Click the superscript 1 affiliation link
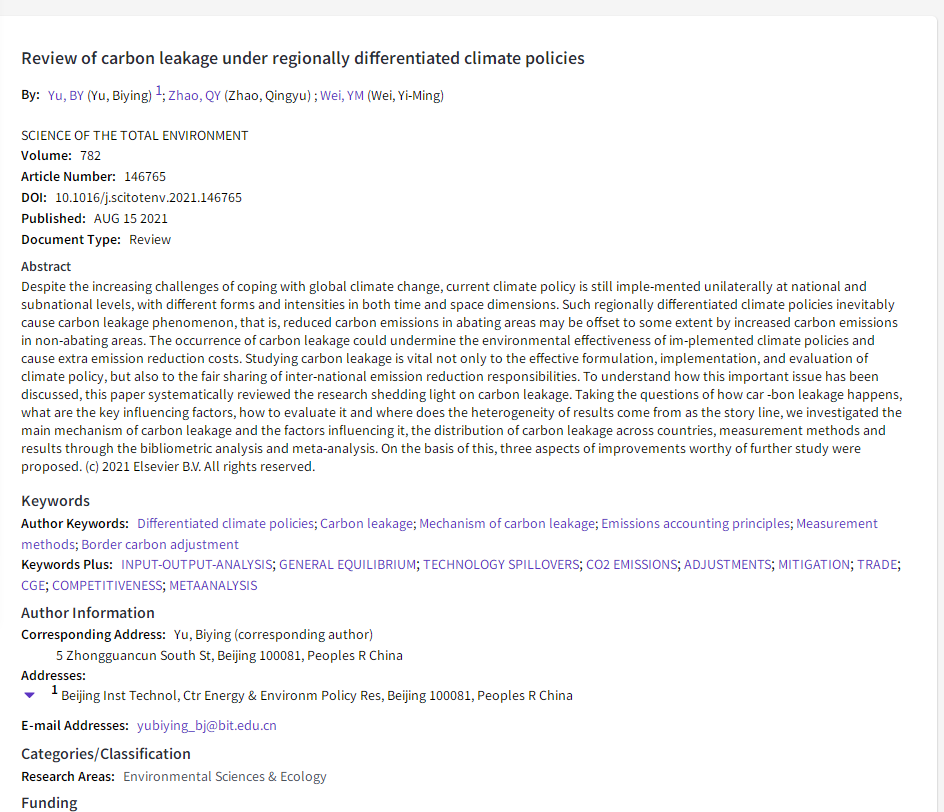The width and height of the screenshot is (944, 812). point(159,92)
